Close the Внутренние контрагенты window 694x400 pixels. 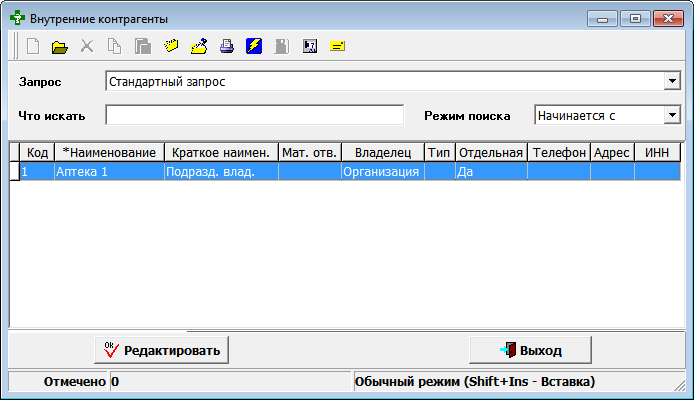[x=668, y=19]
